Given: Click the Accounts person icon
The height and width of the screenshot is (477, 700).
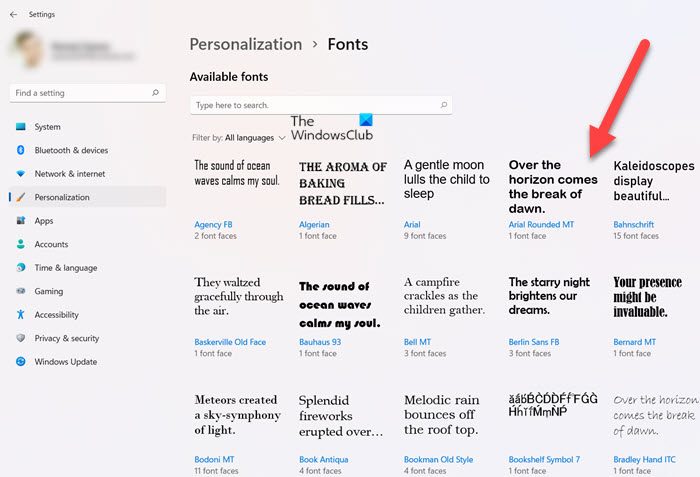Looking at the screenshot, I should pos(20,244).
